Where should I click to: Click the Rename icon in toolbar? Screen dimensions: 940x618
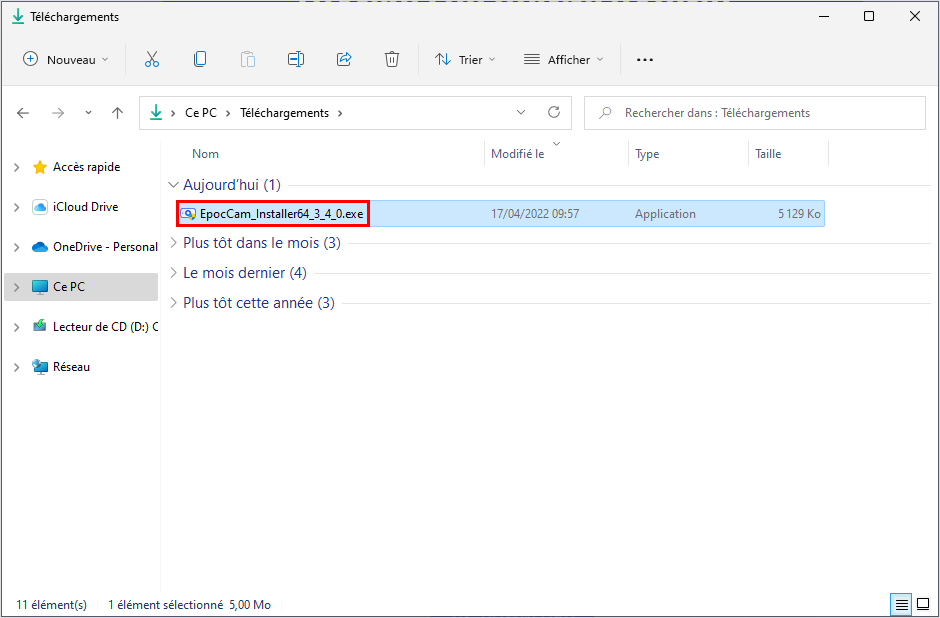click(x=296, y=59)
